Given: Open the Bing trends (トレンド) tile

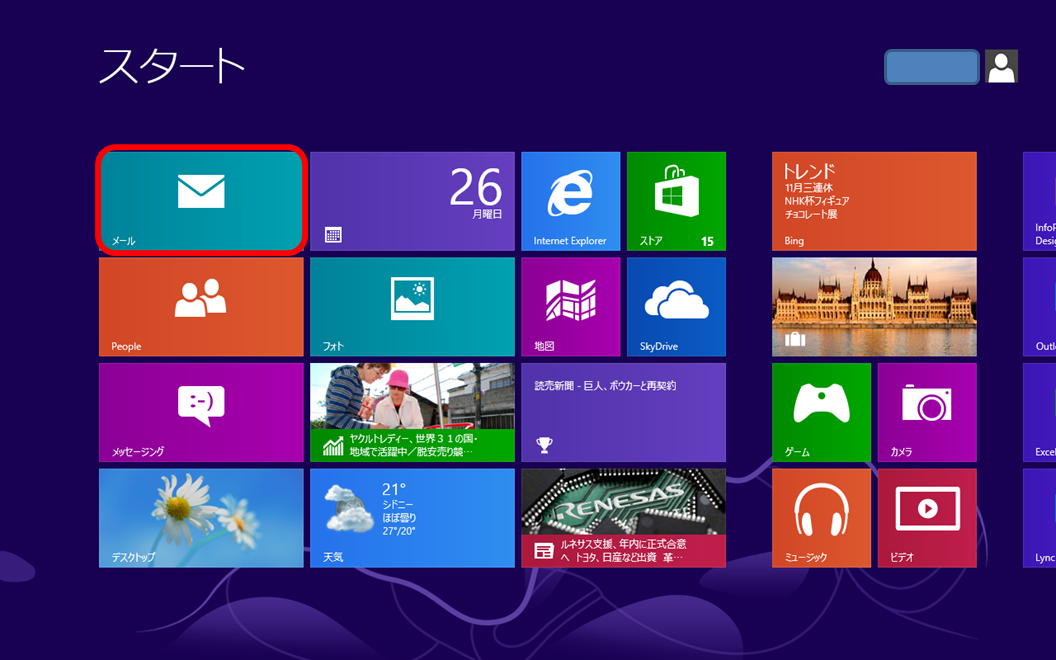Looking at the screenshot, I should (874, 200).
